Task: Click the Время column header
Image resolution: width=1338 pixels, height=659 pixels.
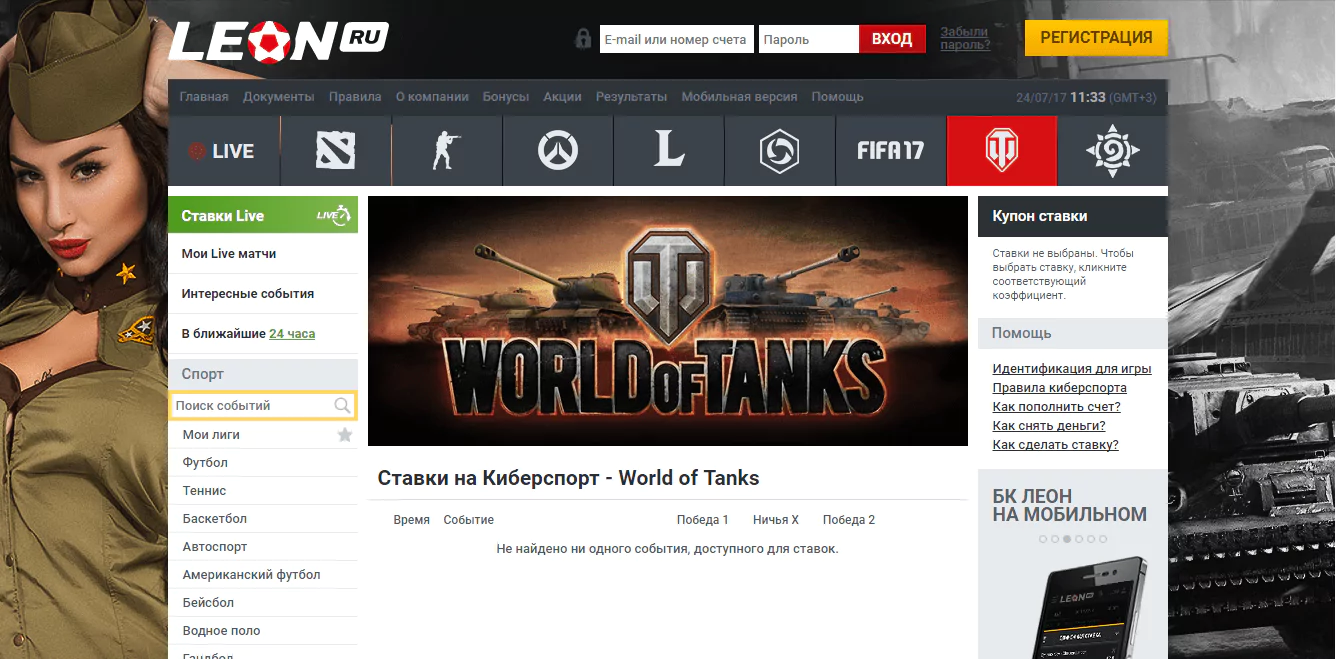Action: coord(412,520)
